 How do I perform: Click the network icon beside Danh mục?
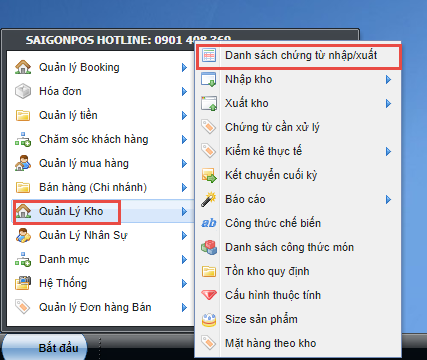[x=23, y=259]
